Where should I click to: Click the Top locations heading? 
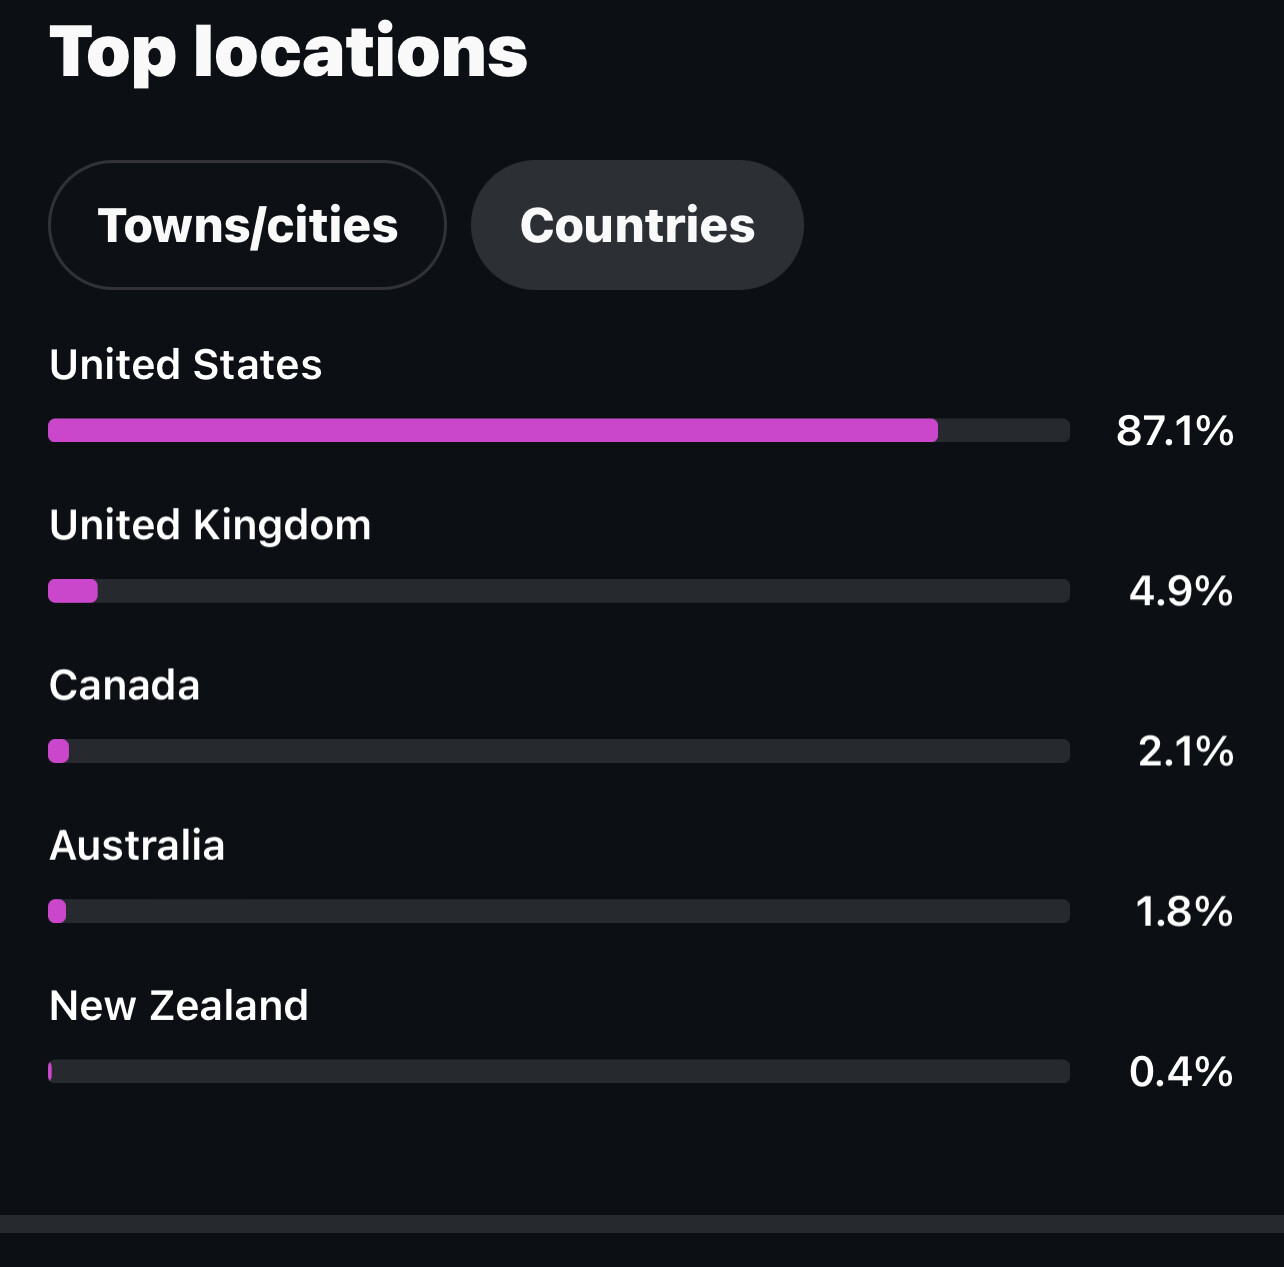pos(288,52)
